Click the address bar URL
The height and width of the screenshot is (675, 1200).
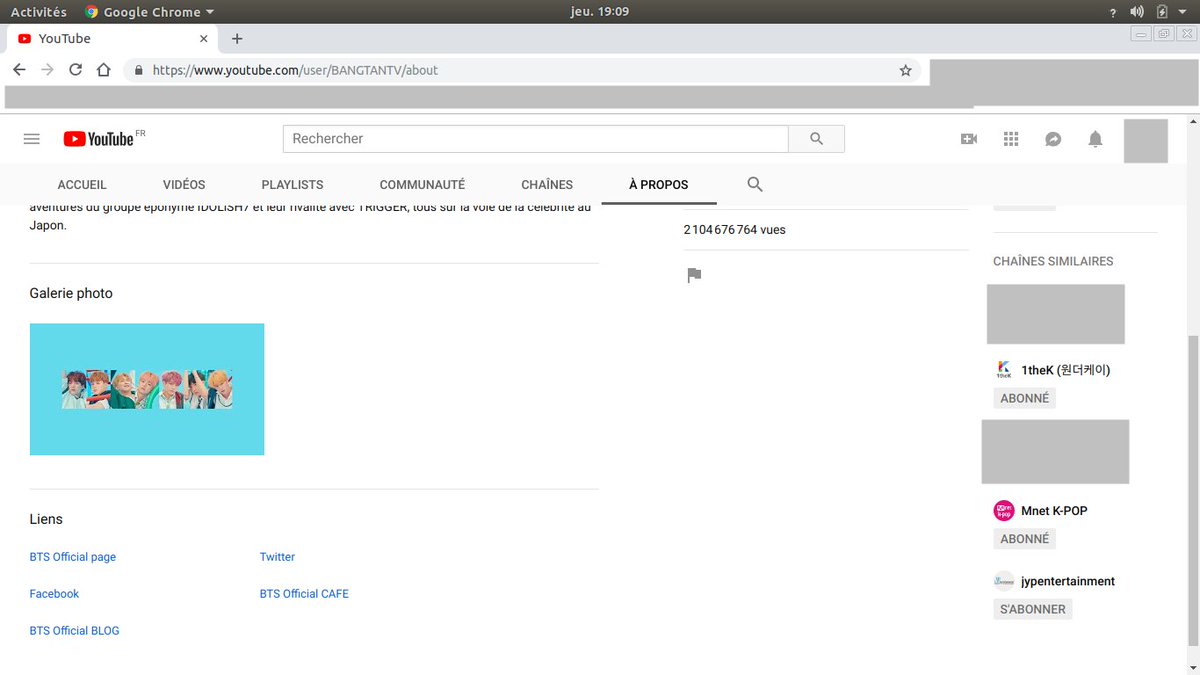tap(295, 71)
